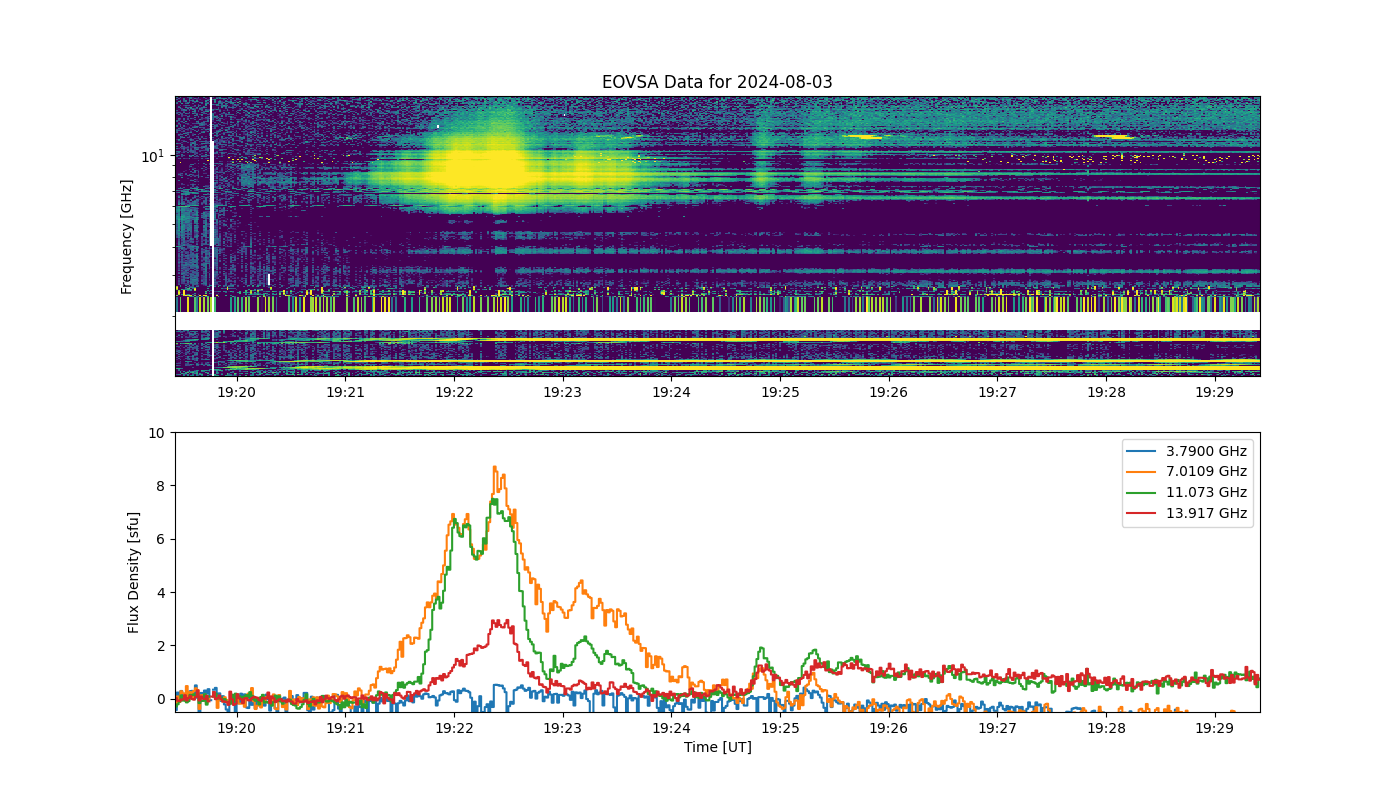Click the 19:25 tick label on the lower plot
This screenshot has height=800, width=1400.
coord(780,728)
